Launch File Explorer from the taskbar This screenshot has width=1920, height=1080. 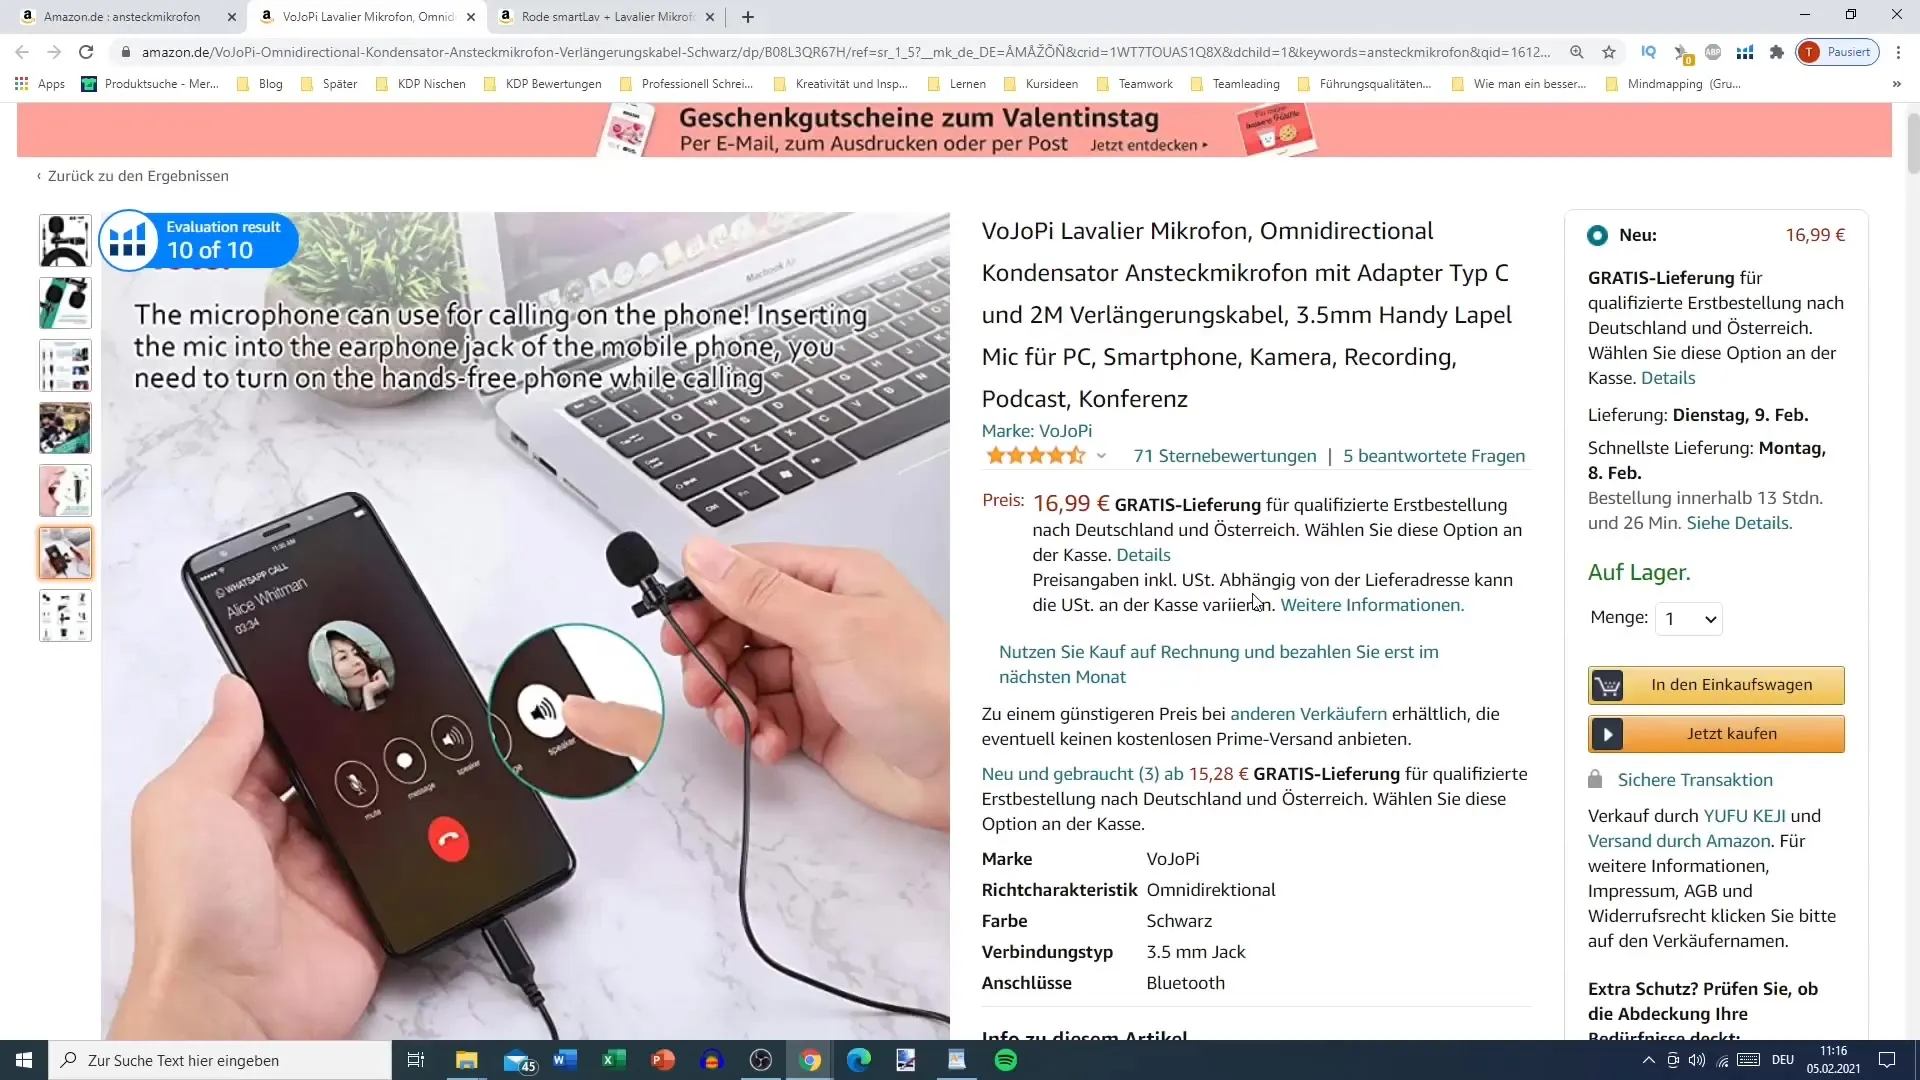[467, 1060]
